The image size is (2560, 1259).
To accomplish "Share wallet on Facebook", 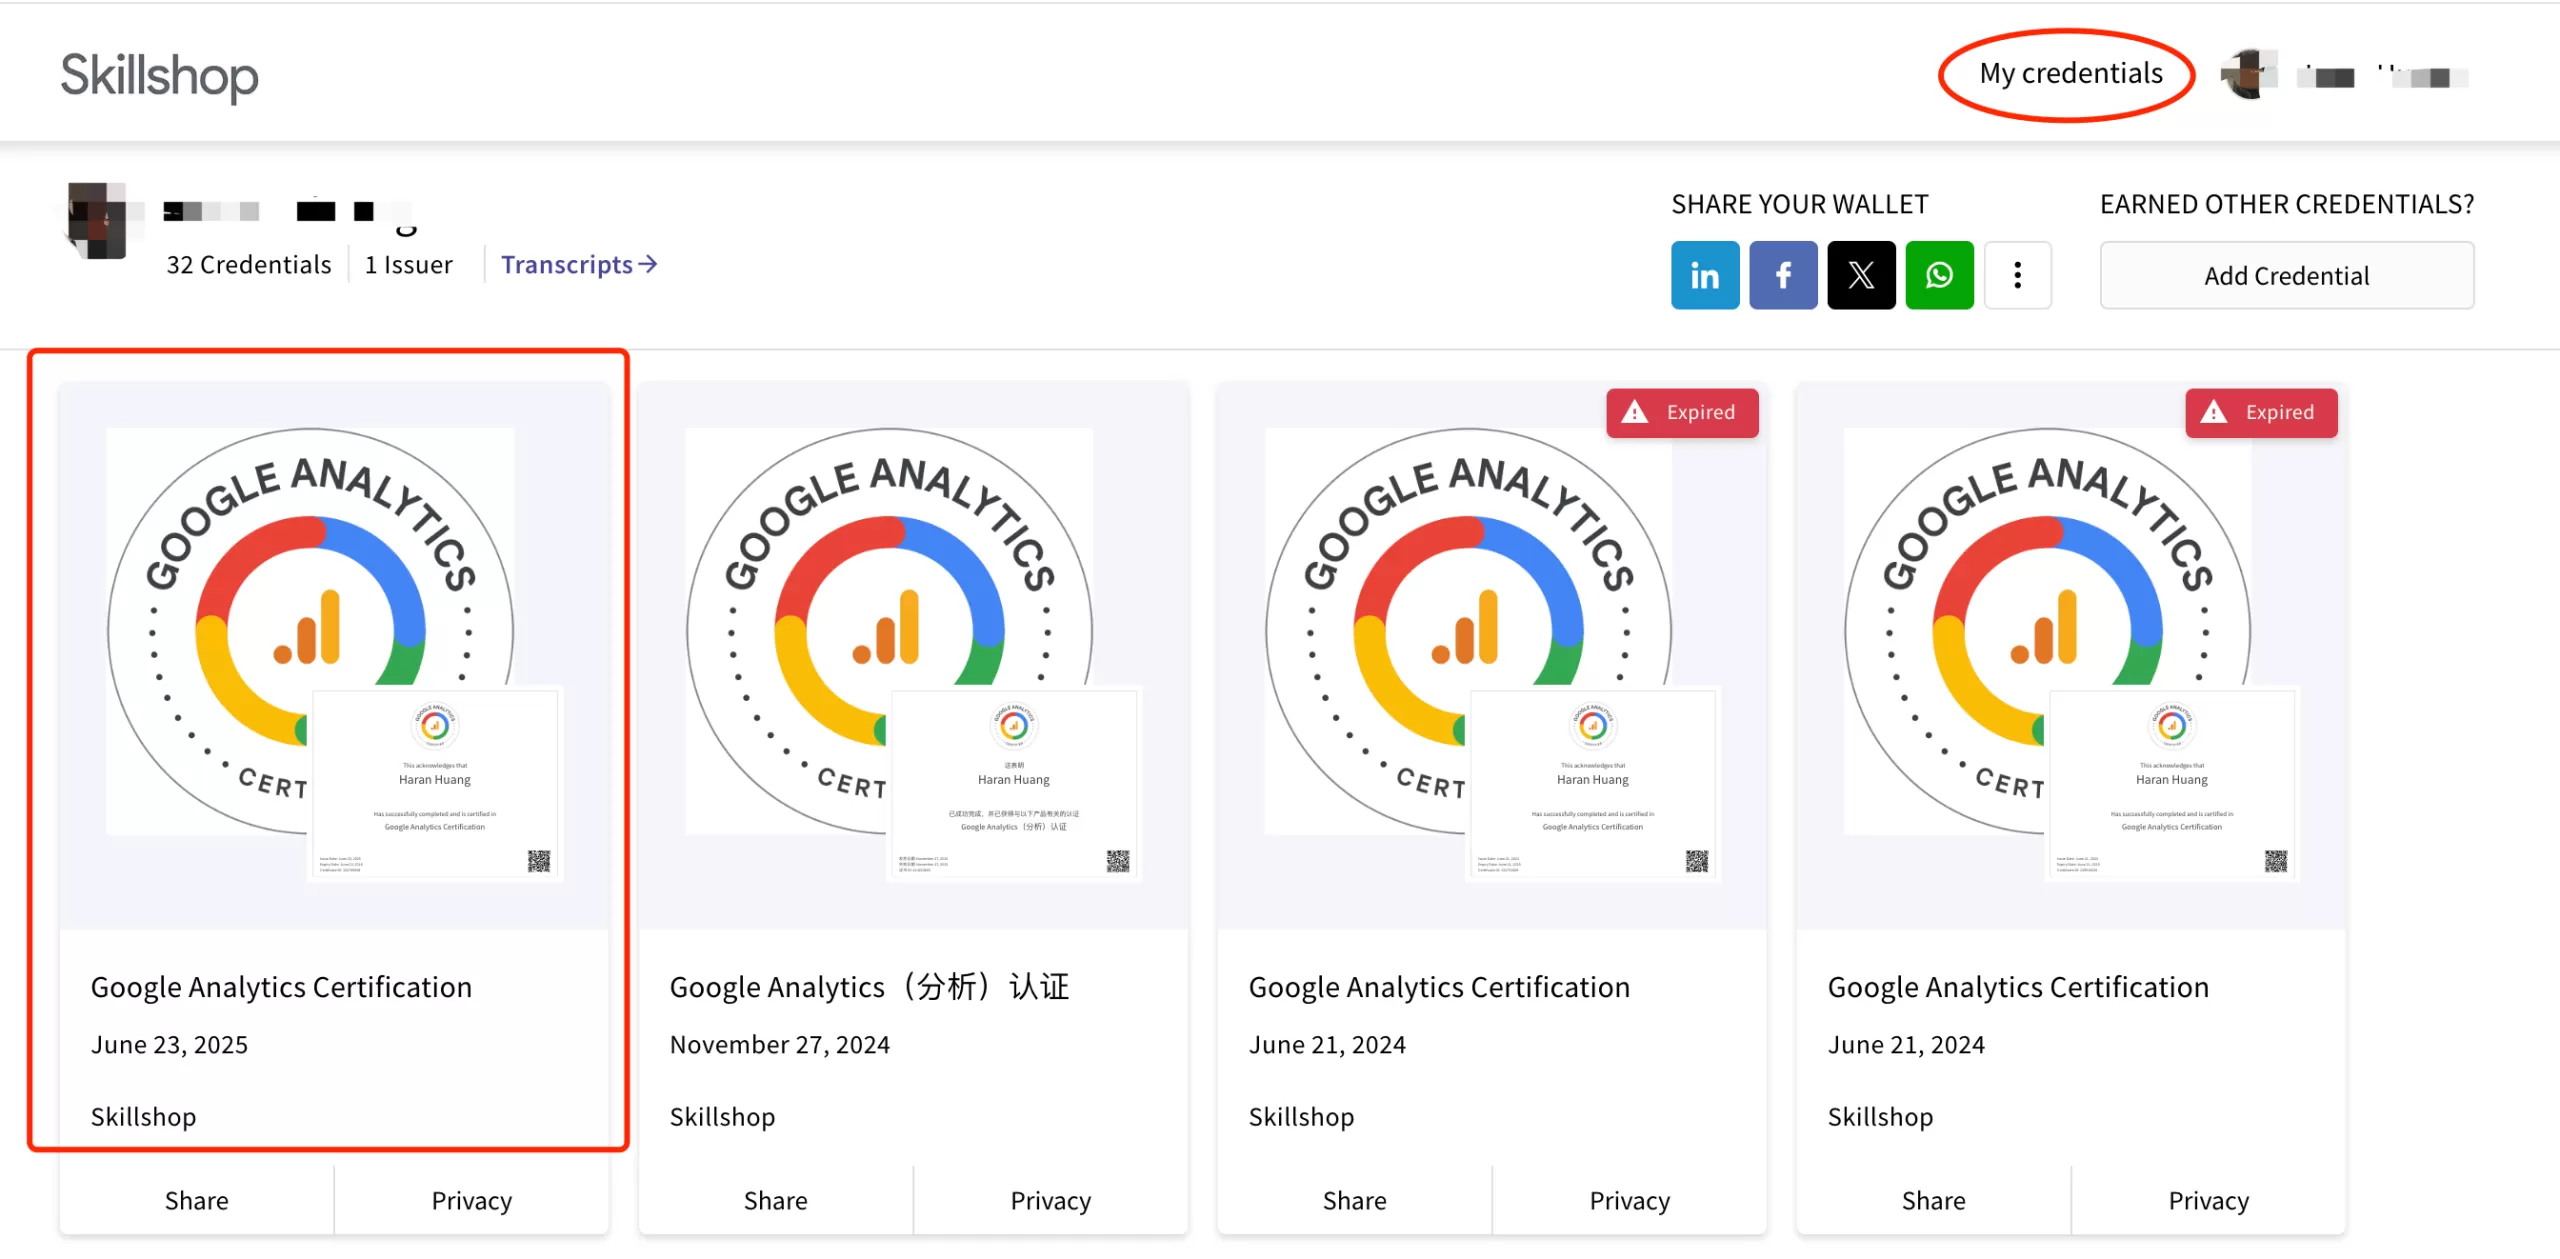I will (x=1783, y=275).
